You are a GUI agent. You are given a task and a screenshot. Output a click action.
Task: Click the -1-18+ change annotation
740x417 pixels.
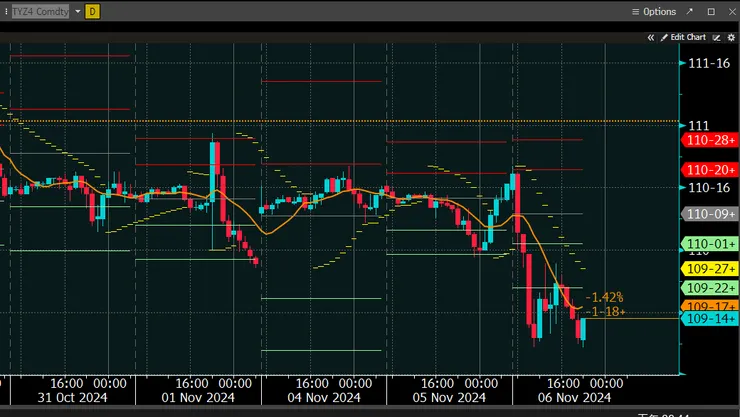pyautogui.click(x=605, y=312)
